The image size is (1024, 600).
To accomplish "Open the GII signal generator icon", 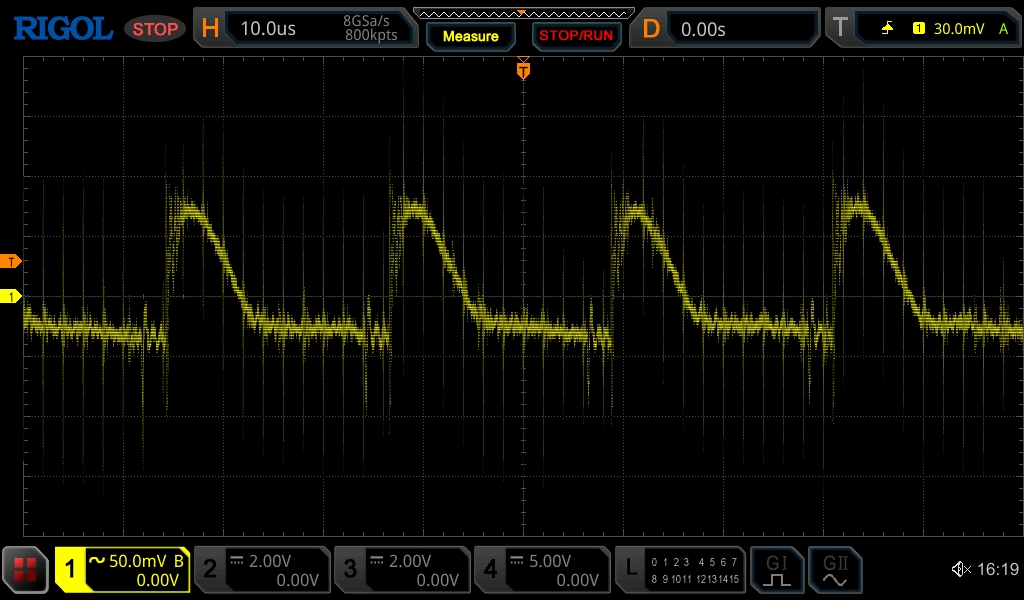I will [835, 570].
